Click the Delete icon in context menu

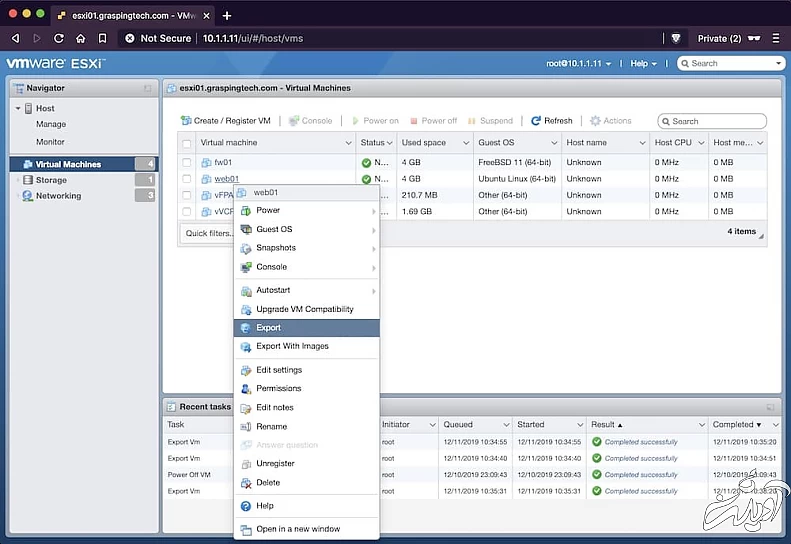coord(246,483)
